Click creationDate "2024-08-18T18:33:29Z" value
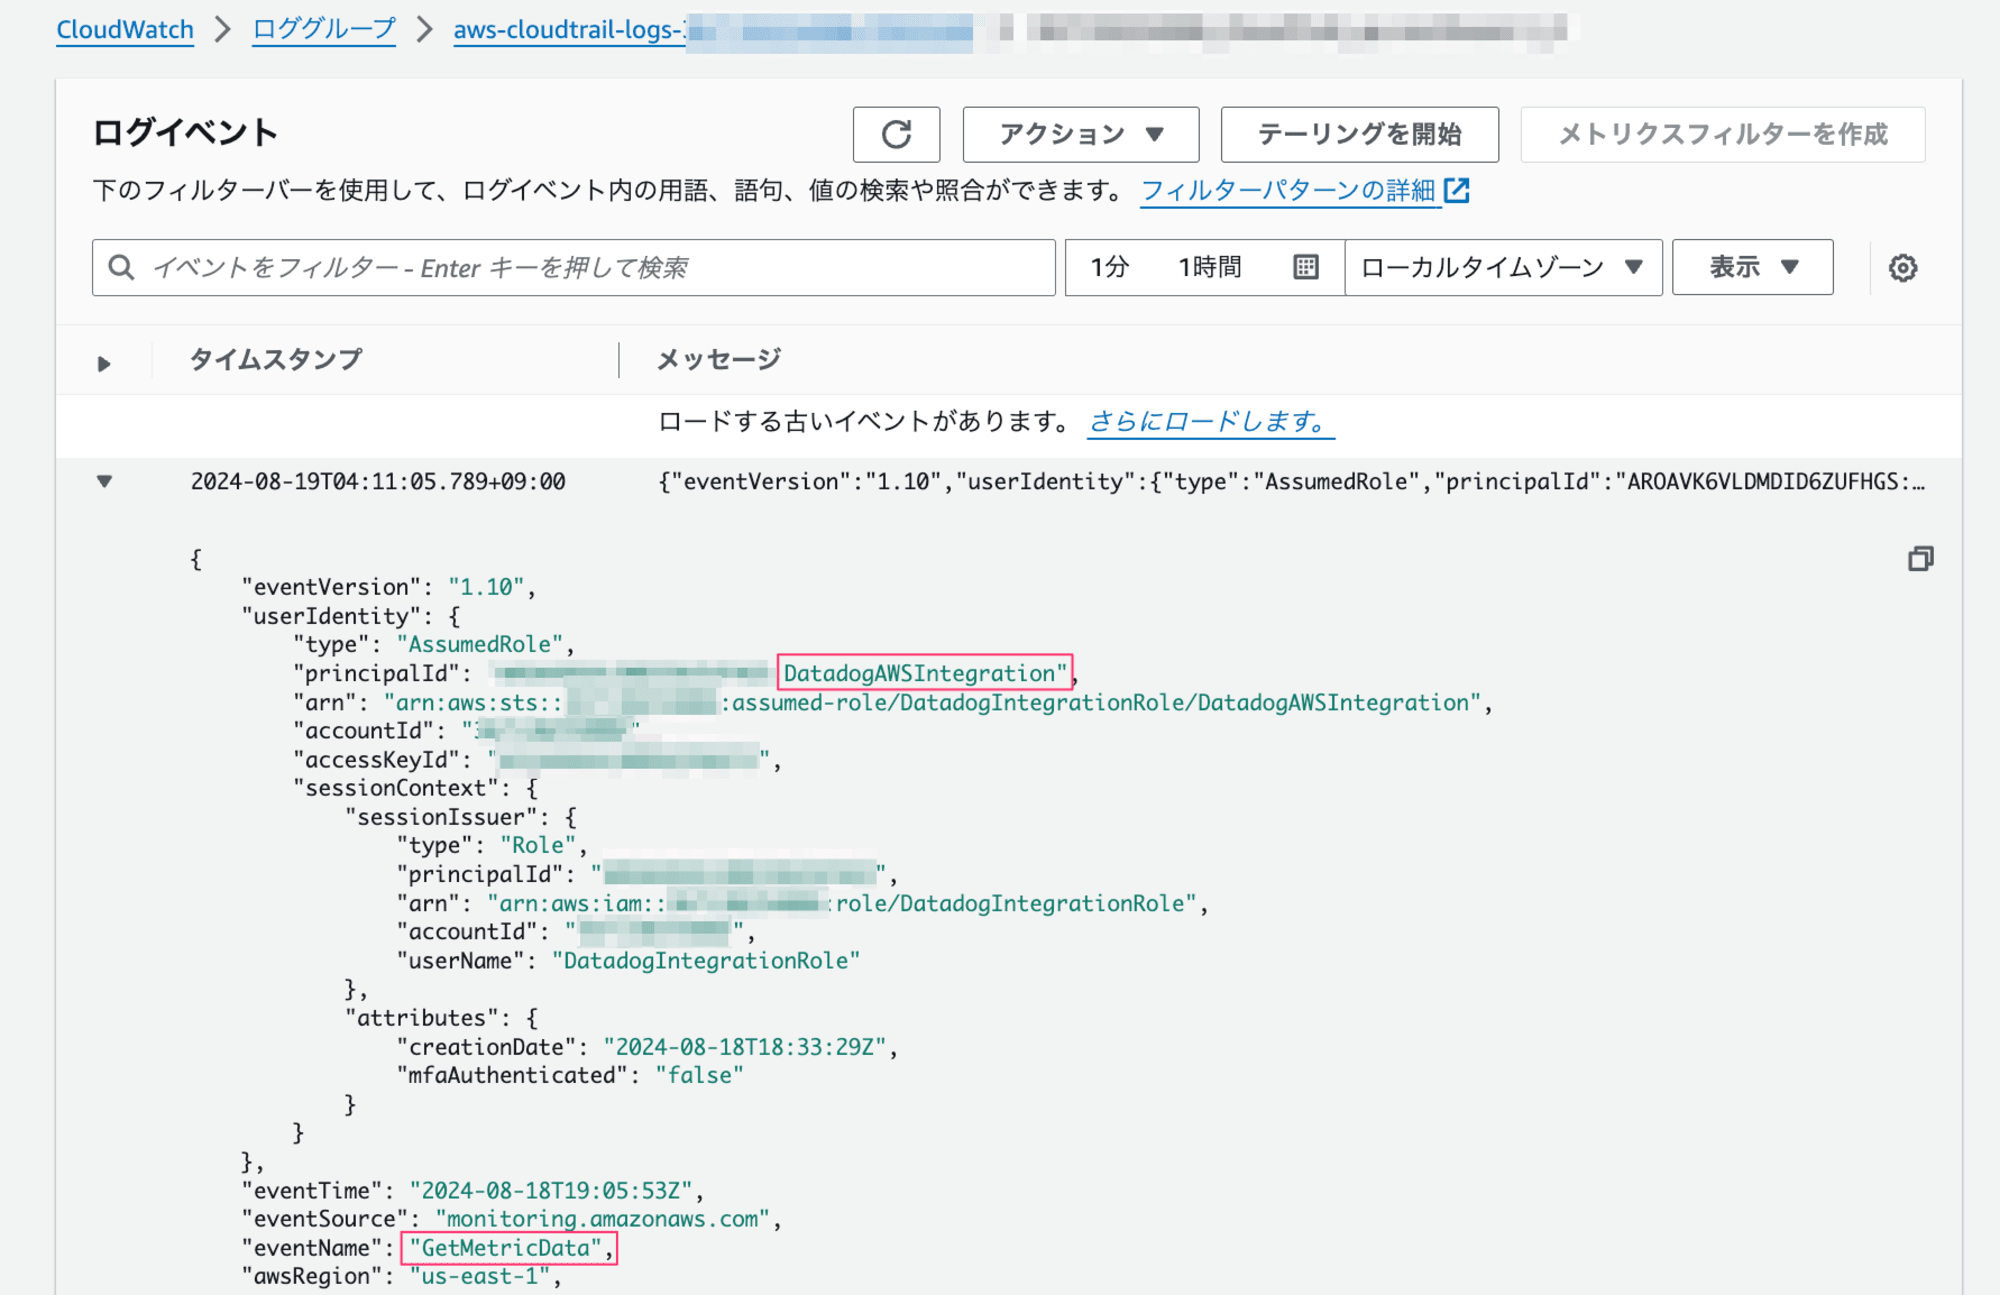 pos(745,1046)
